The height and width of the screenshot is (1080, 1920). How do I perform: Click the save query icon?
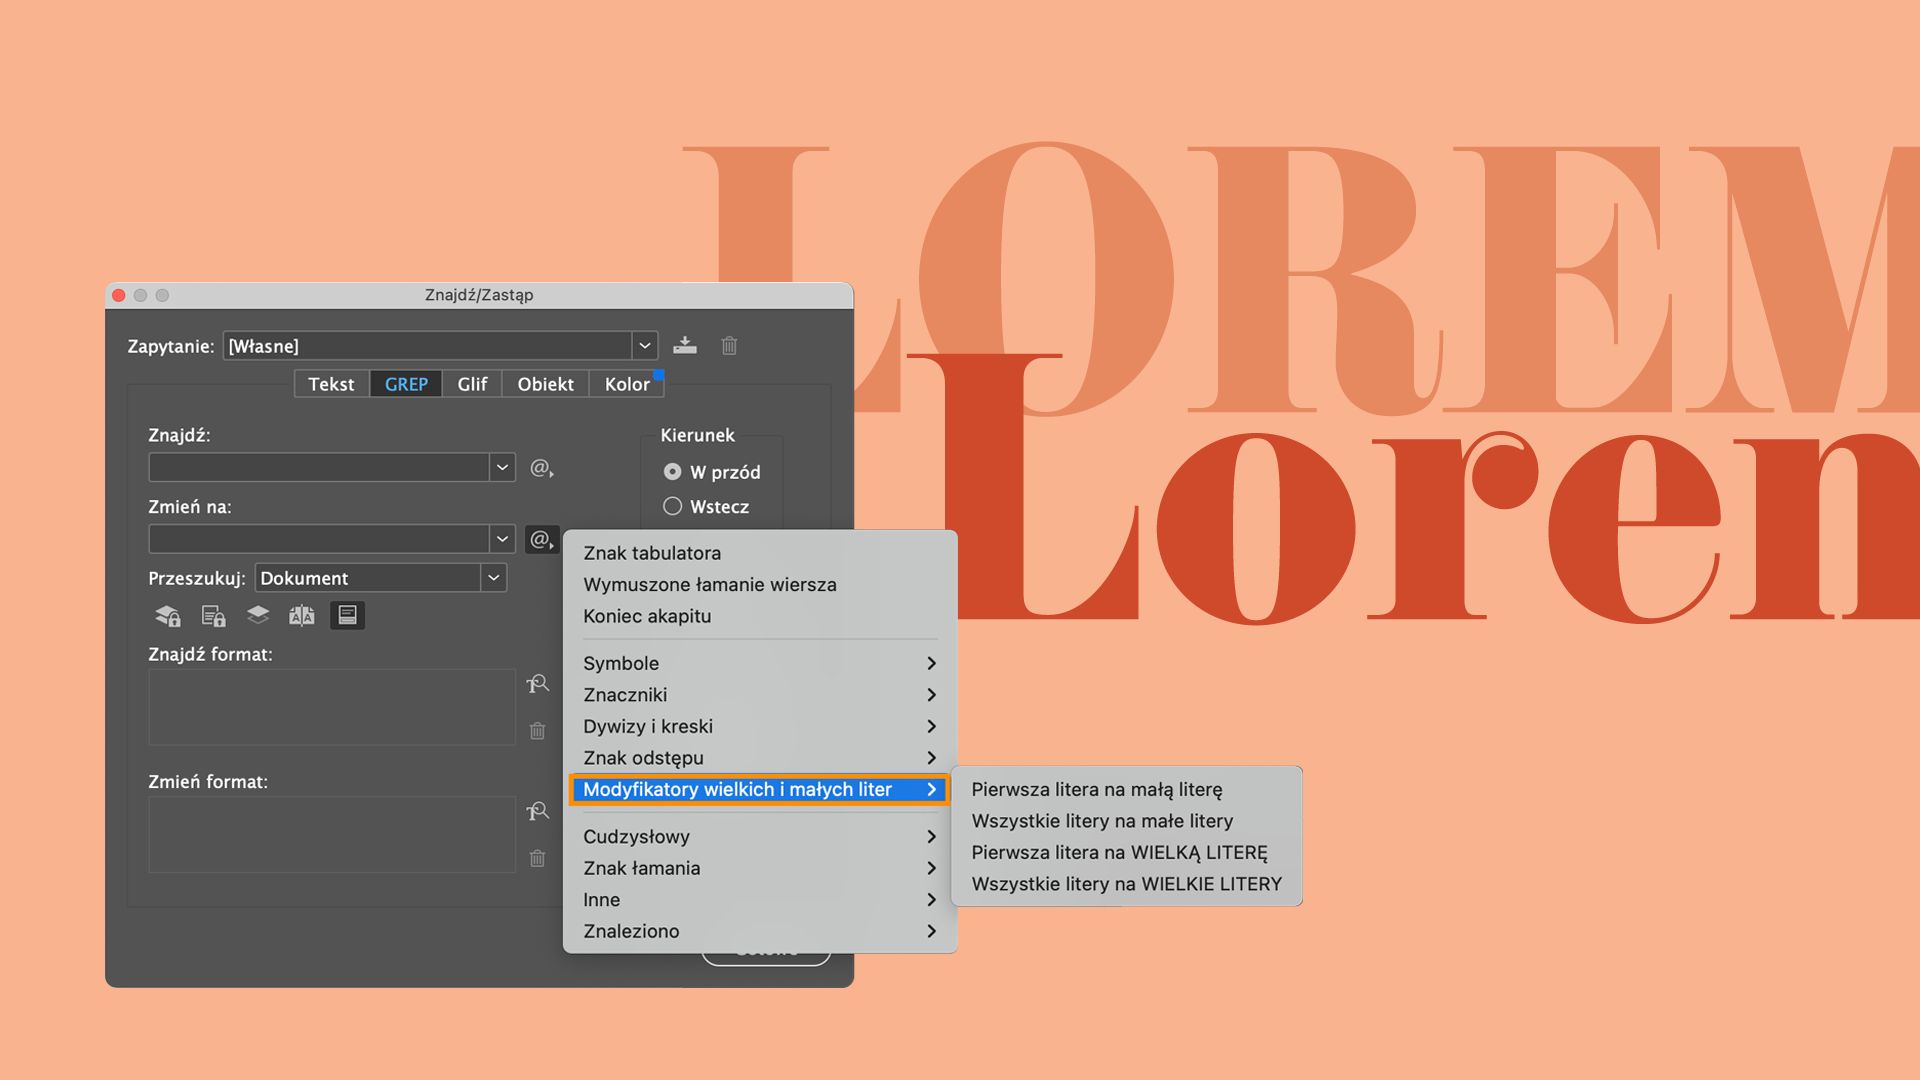pyautogui.click(x=685, y=346)
